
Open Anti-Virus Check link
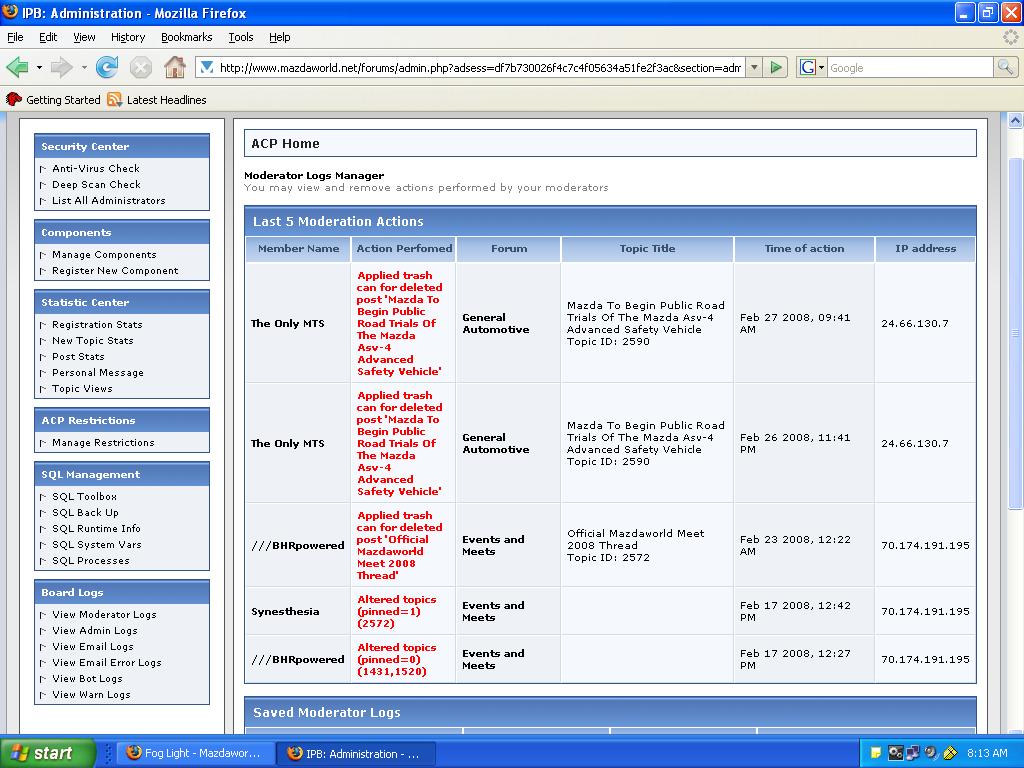[95, 168]
